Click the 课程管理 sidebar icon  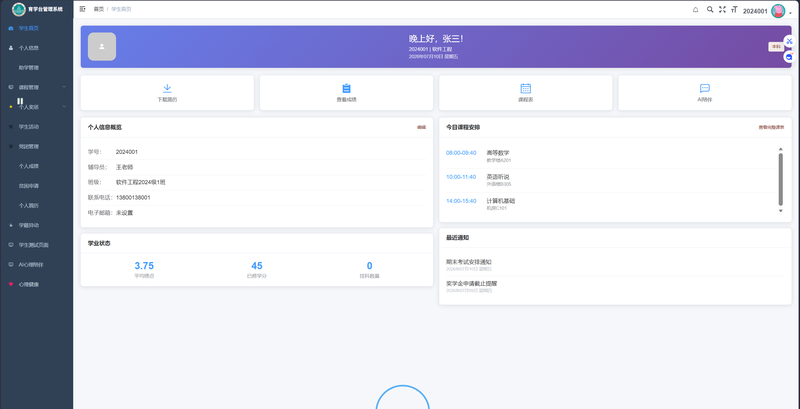[x=11, y=87]
